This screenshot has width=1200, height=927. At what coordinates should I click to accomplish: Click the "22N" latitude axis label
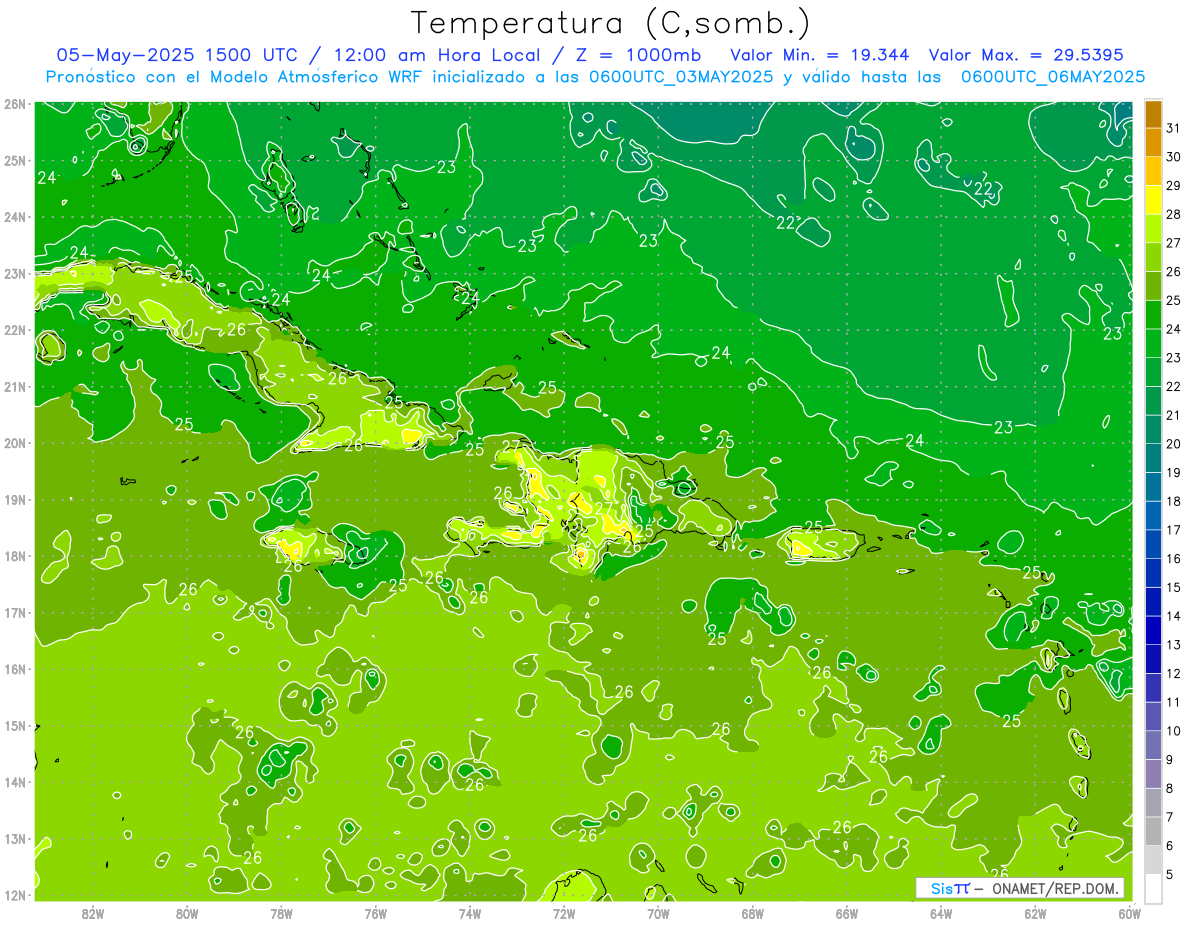14,330
